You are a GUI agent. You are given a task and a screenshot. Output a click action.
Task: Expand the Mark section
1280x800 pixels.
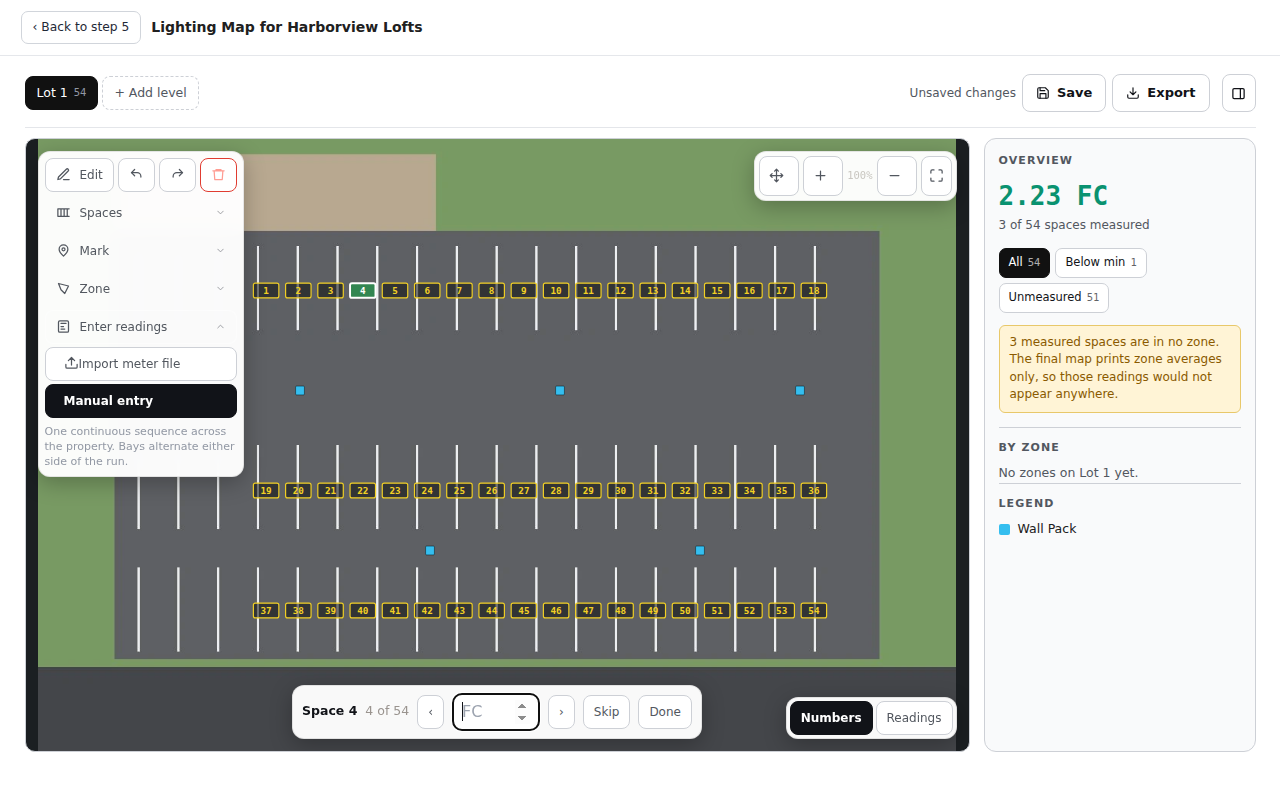(141, 251)
